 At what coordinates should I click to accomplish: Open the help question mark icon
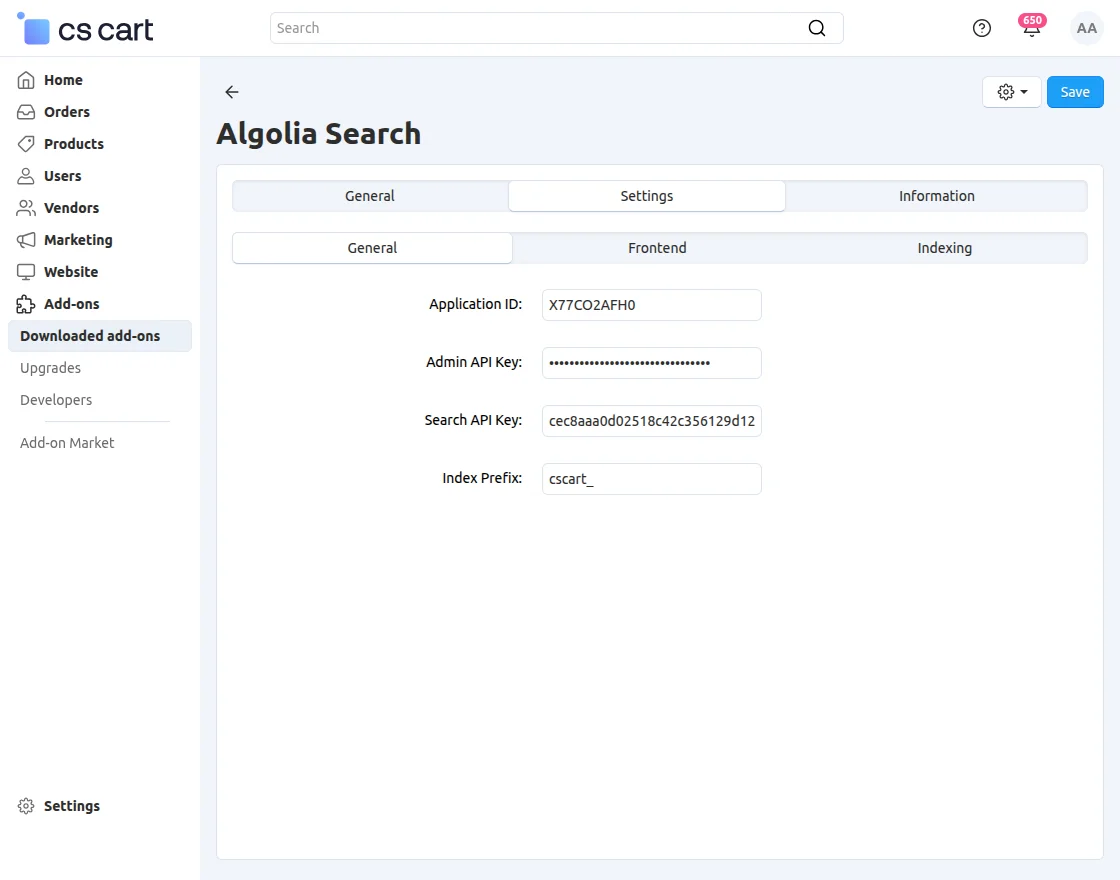(981, 27)
